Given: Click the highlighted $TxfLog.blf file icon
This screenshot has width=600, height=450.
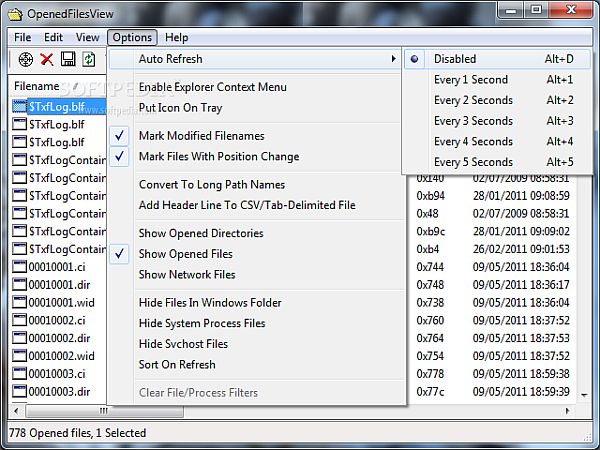Looking at the screenshot, I should pyautogui.click(x=19, y=106).
